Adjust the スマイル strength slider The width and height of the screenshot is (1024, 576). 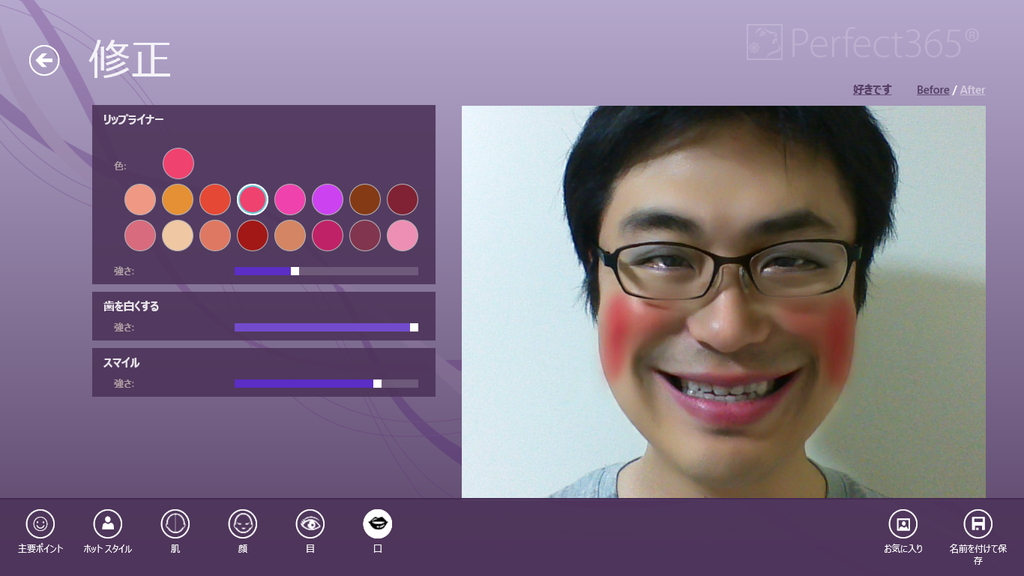coord(327,383)
